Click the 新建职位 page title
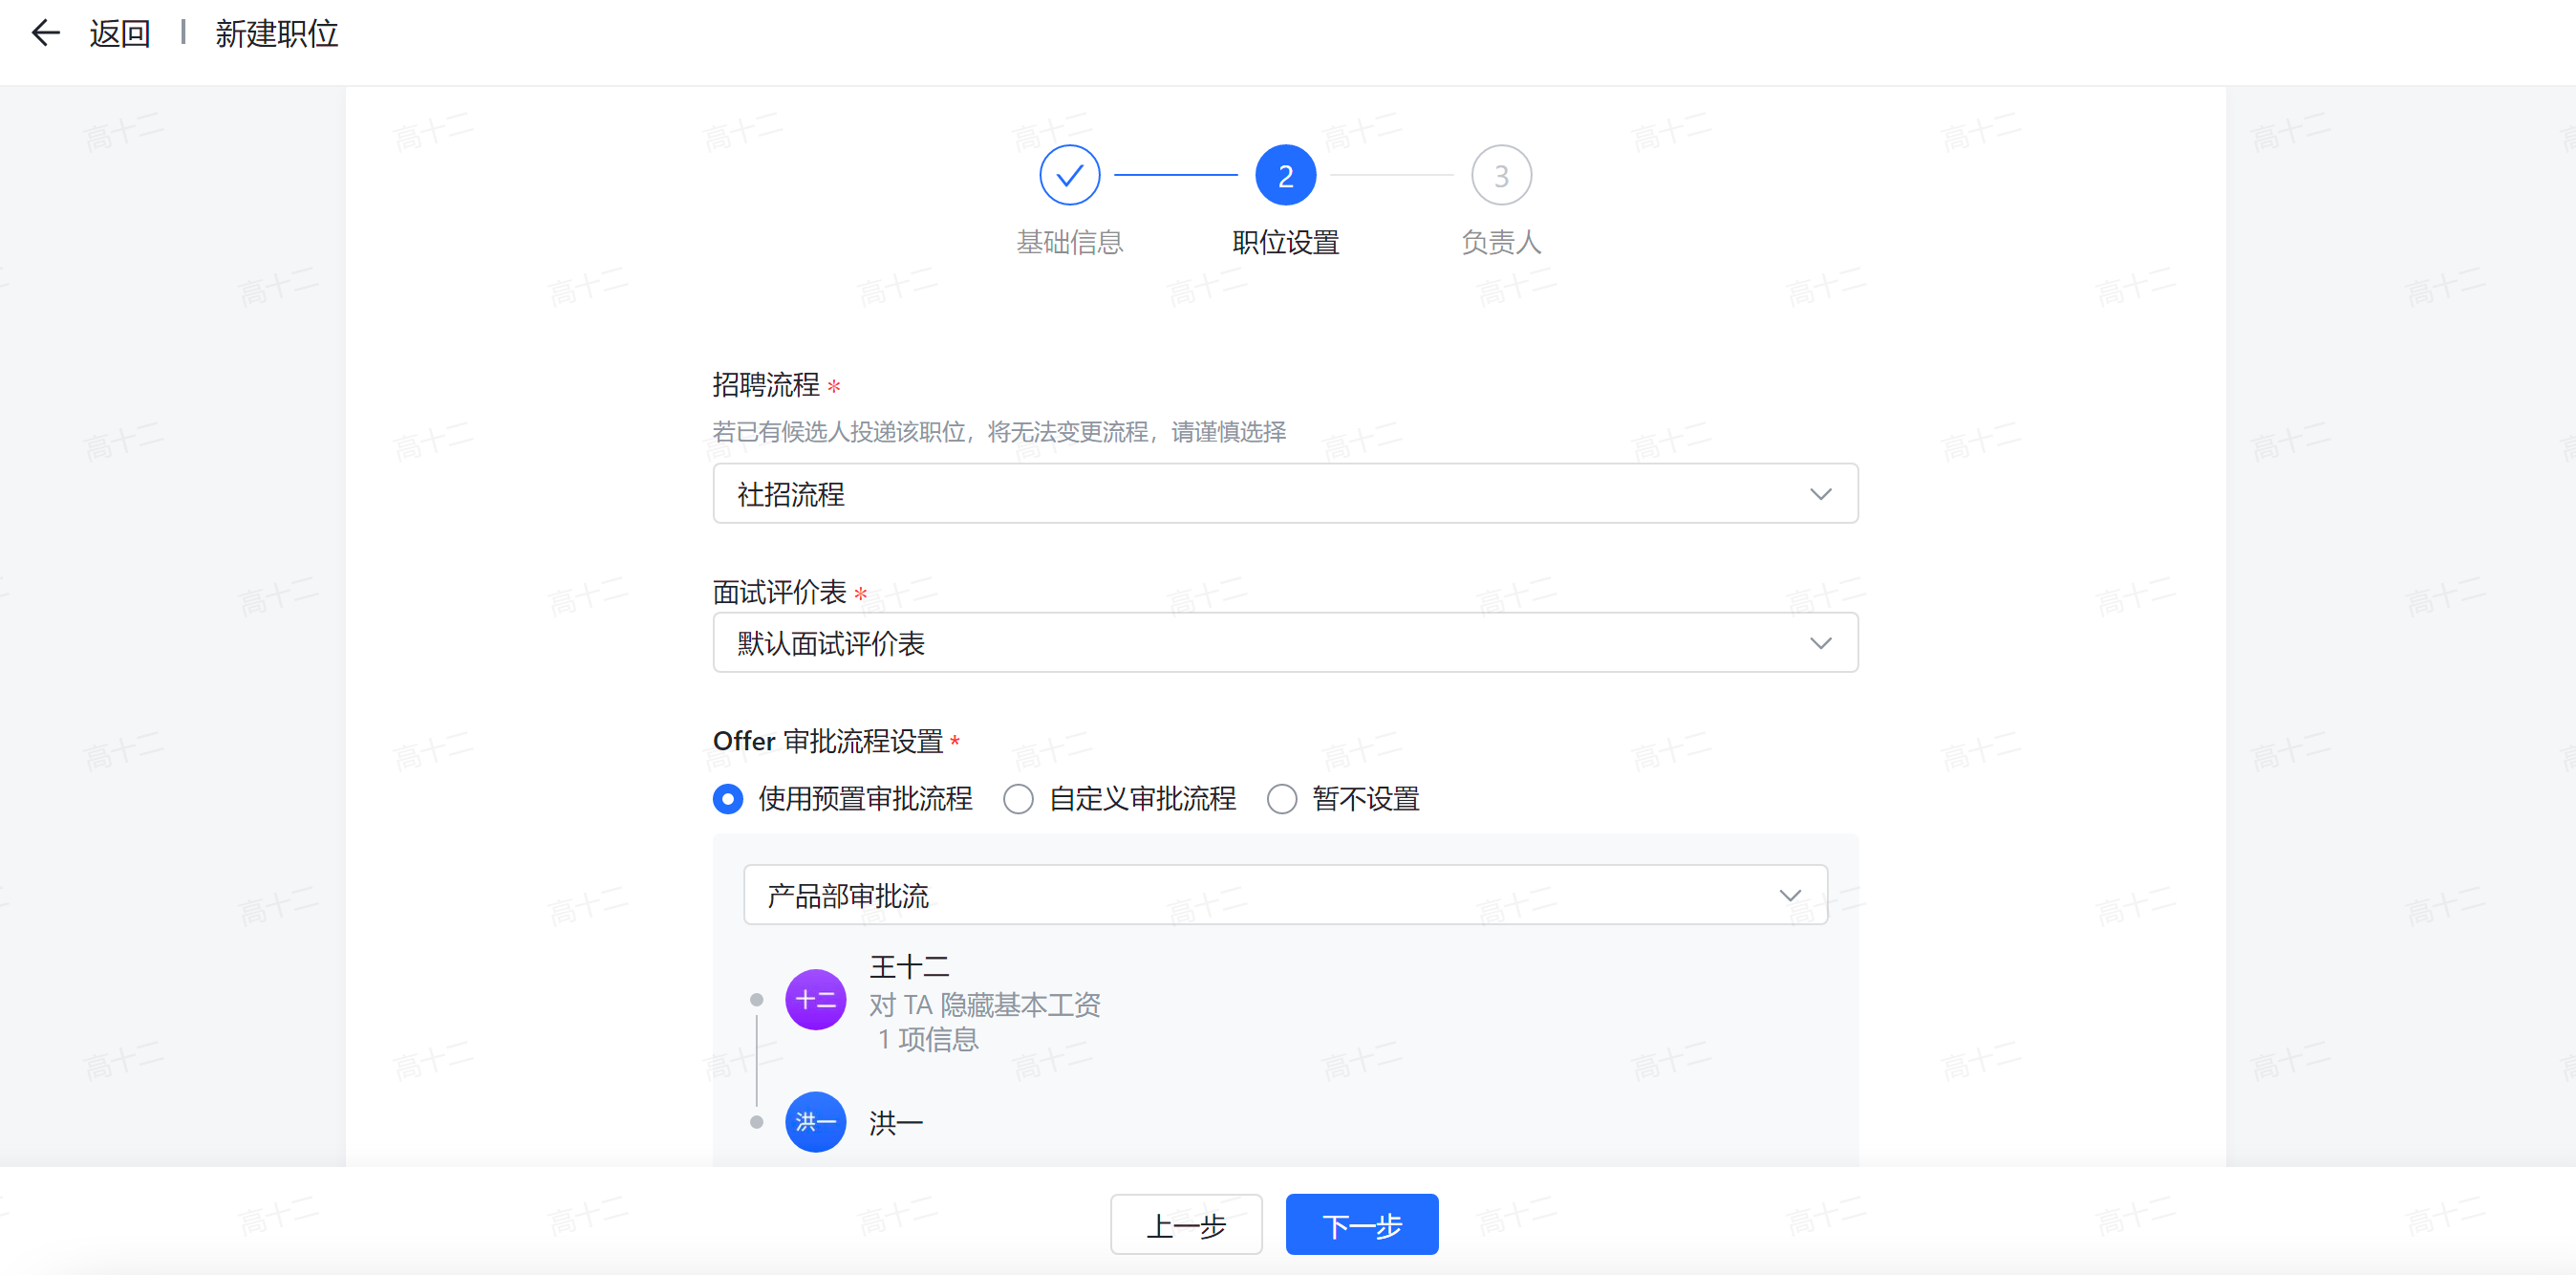The width and height of the screenshot is (2576, 1275). pyautogui.click(x=277, y=34)
